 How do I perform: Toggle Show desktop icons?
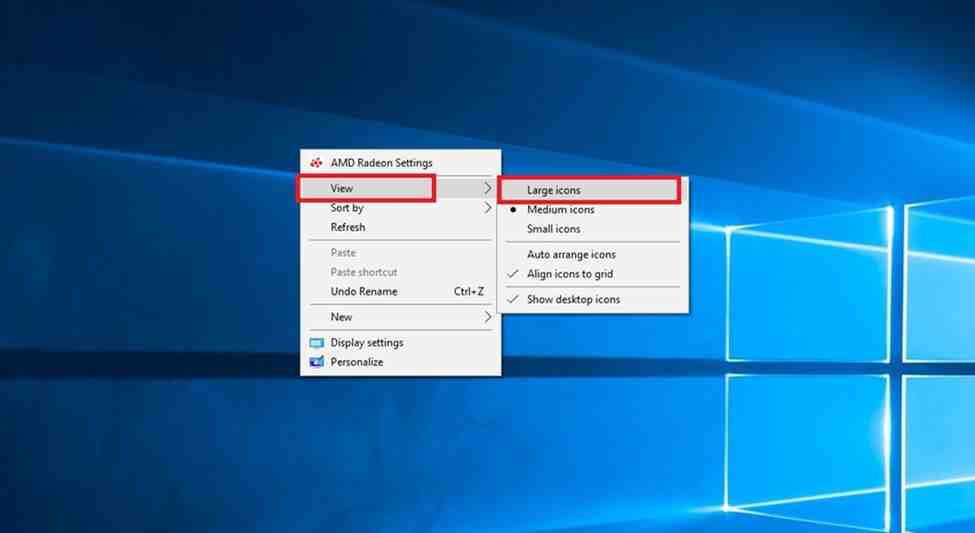pyautogui.click(x=593, y=299)
